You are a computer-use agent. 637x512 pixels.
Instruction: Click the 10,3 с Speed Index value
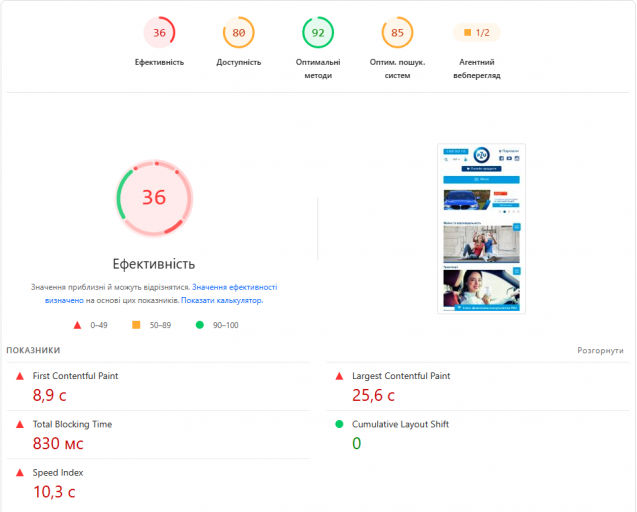pos(54,492)
